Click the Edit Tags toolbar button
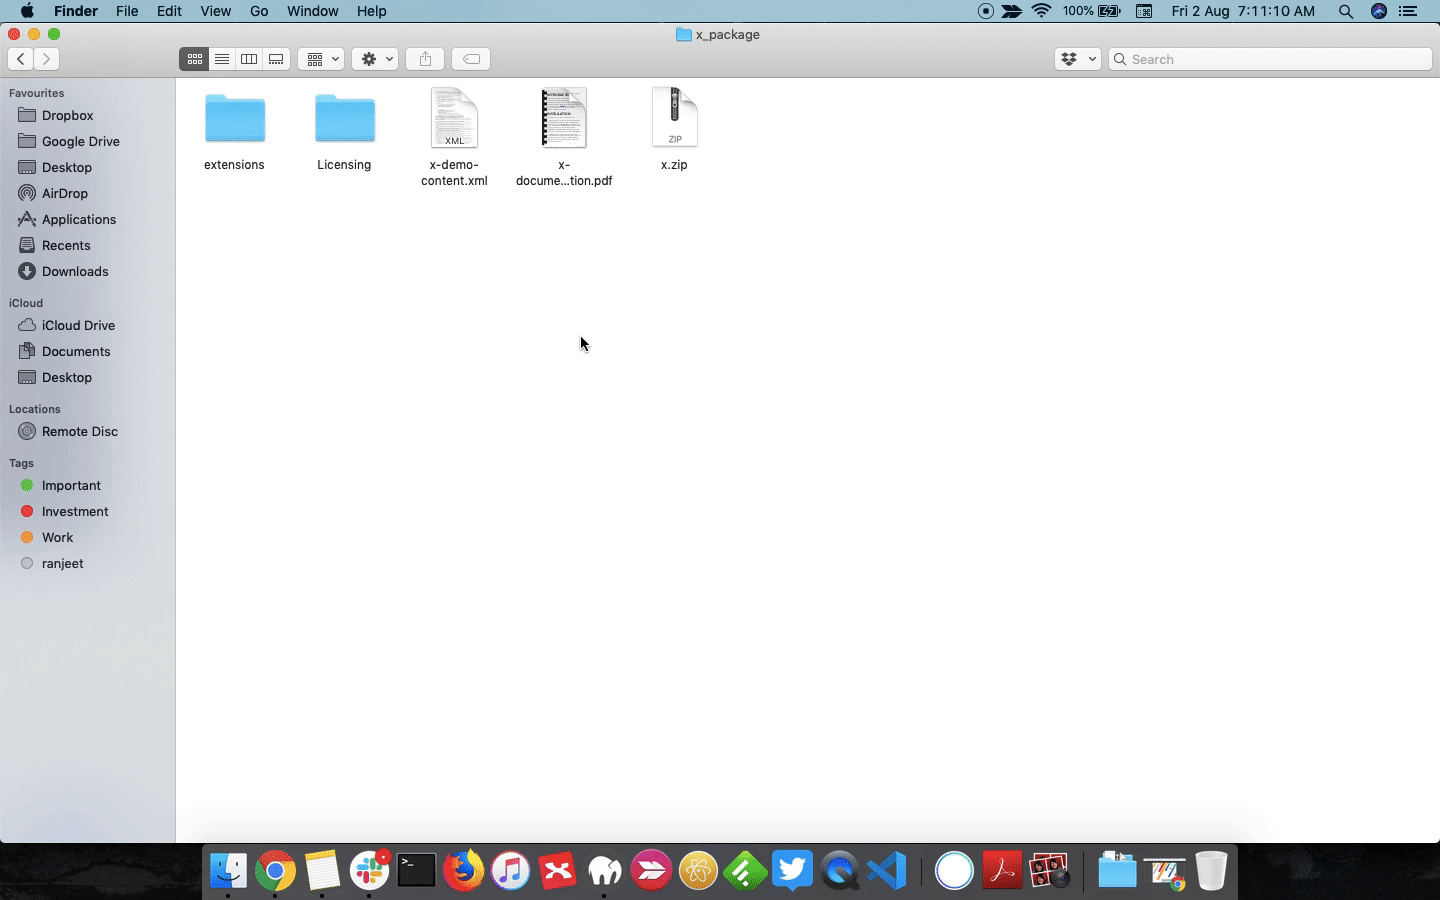The width and height of the screenshot is (1440, 900). tap(471, 59)
